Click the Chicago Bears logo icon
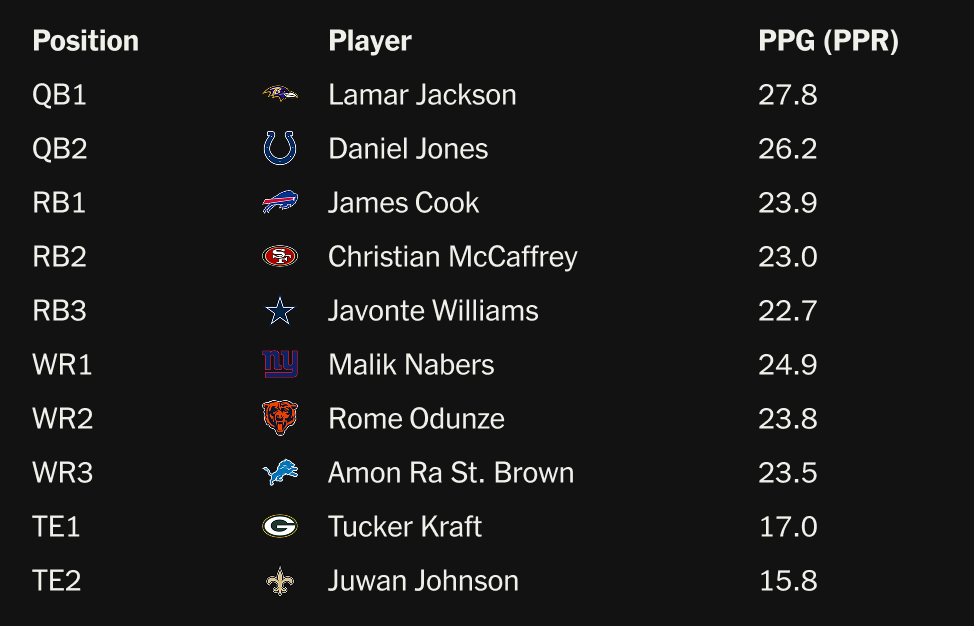This screenshot has height=626, width=974. coord(280,418)
